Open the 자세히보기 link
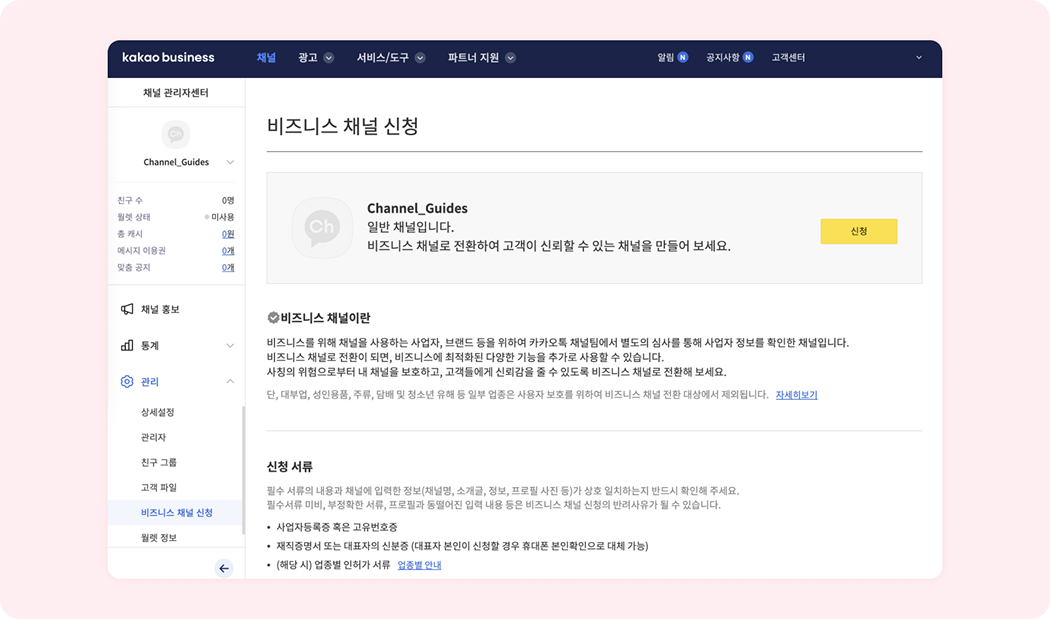This screenshot has height=619, width=1050. (x=796, y=395)
